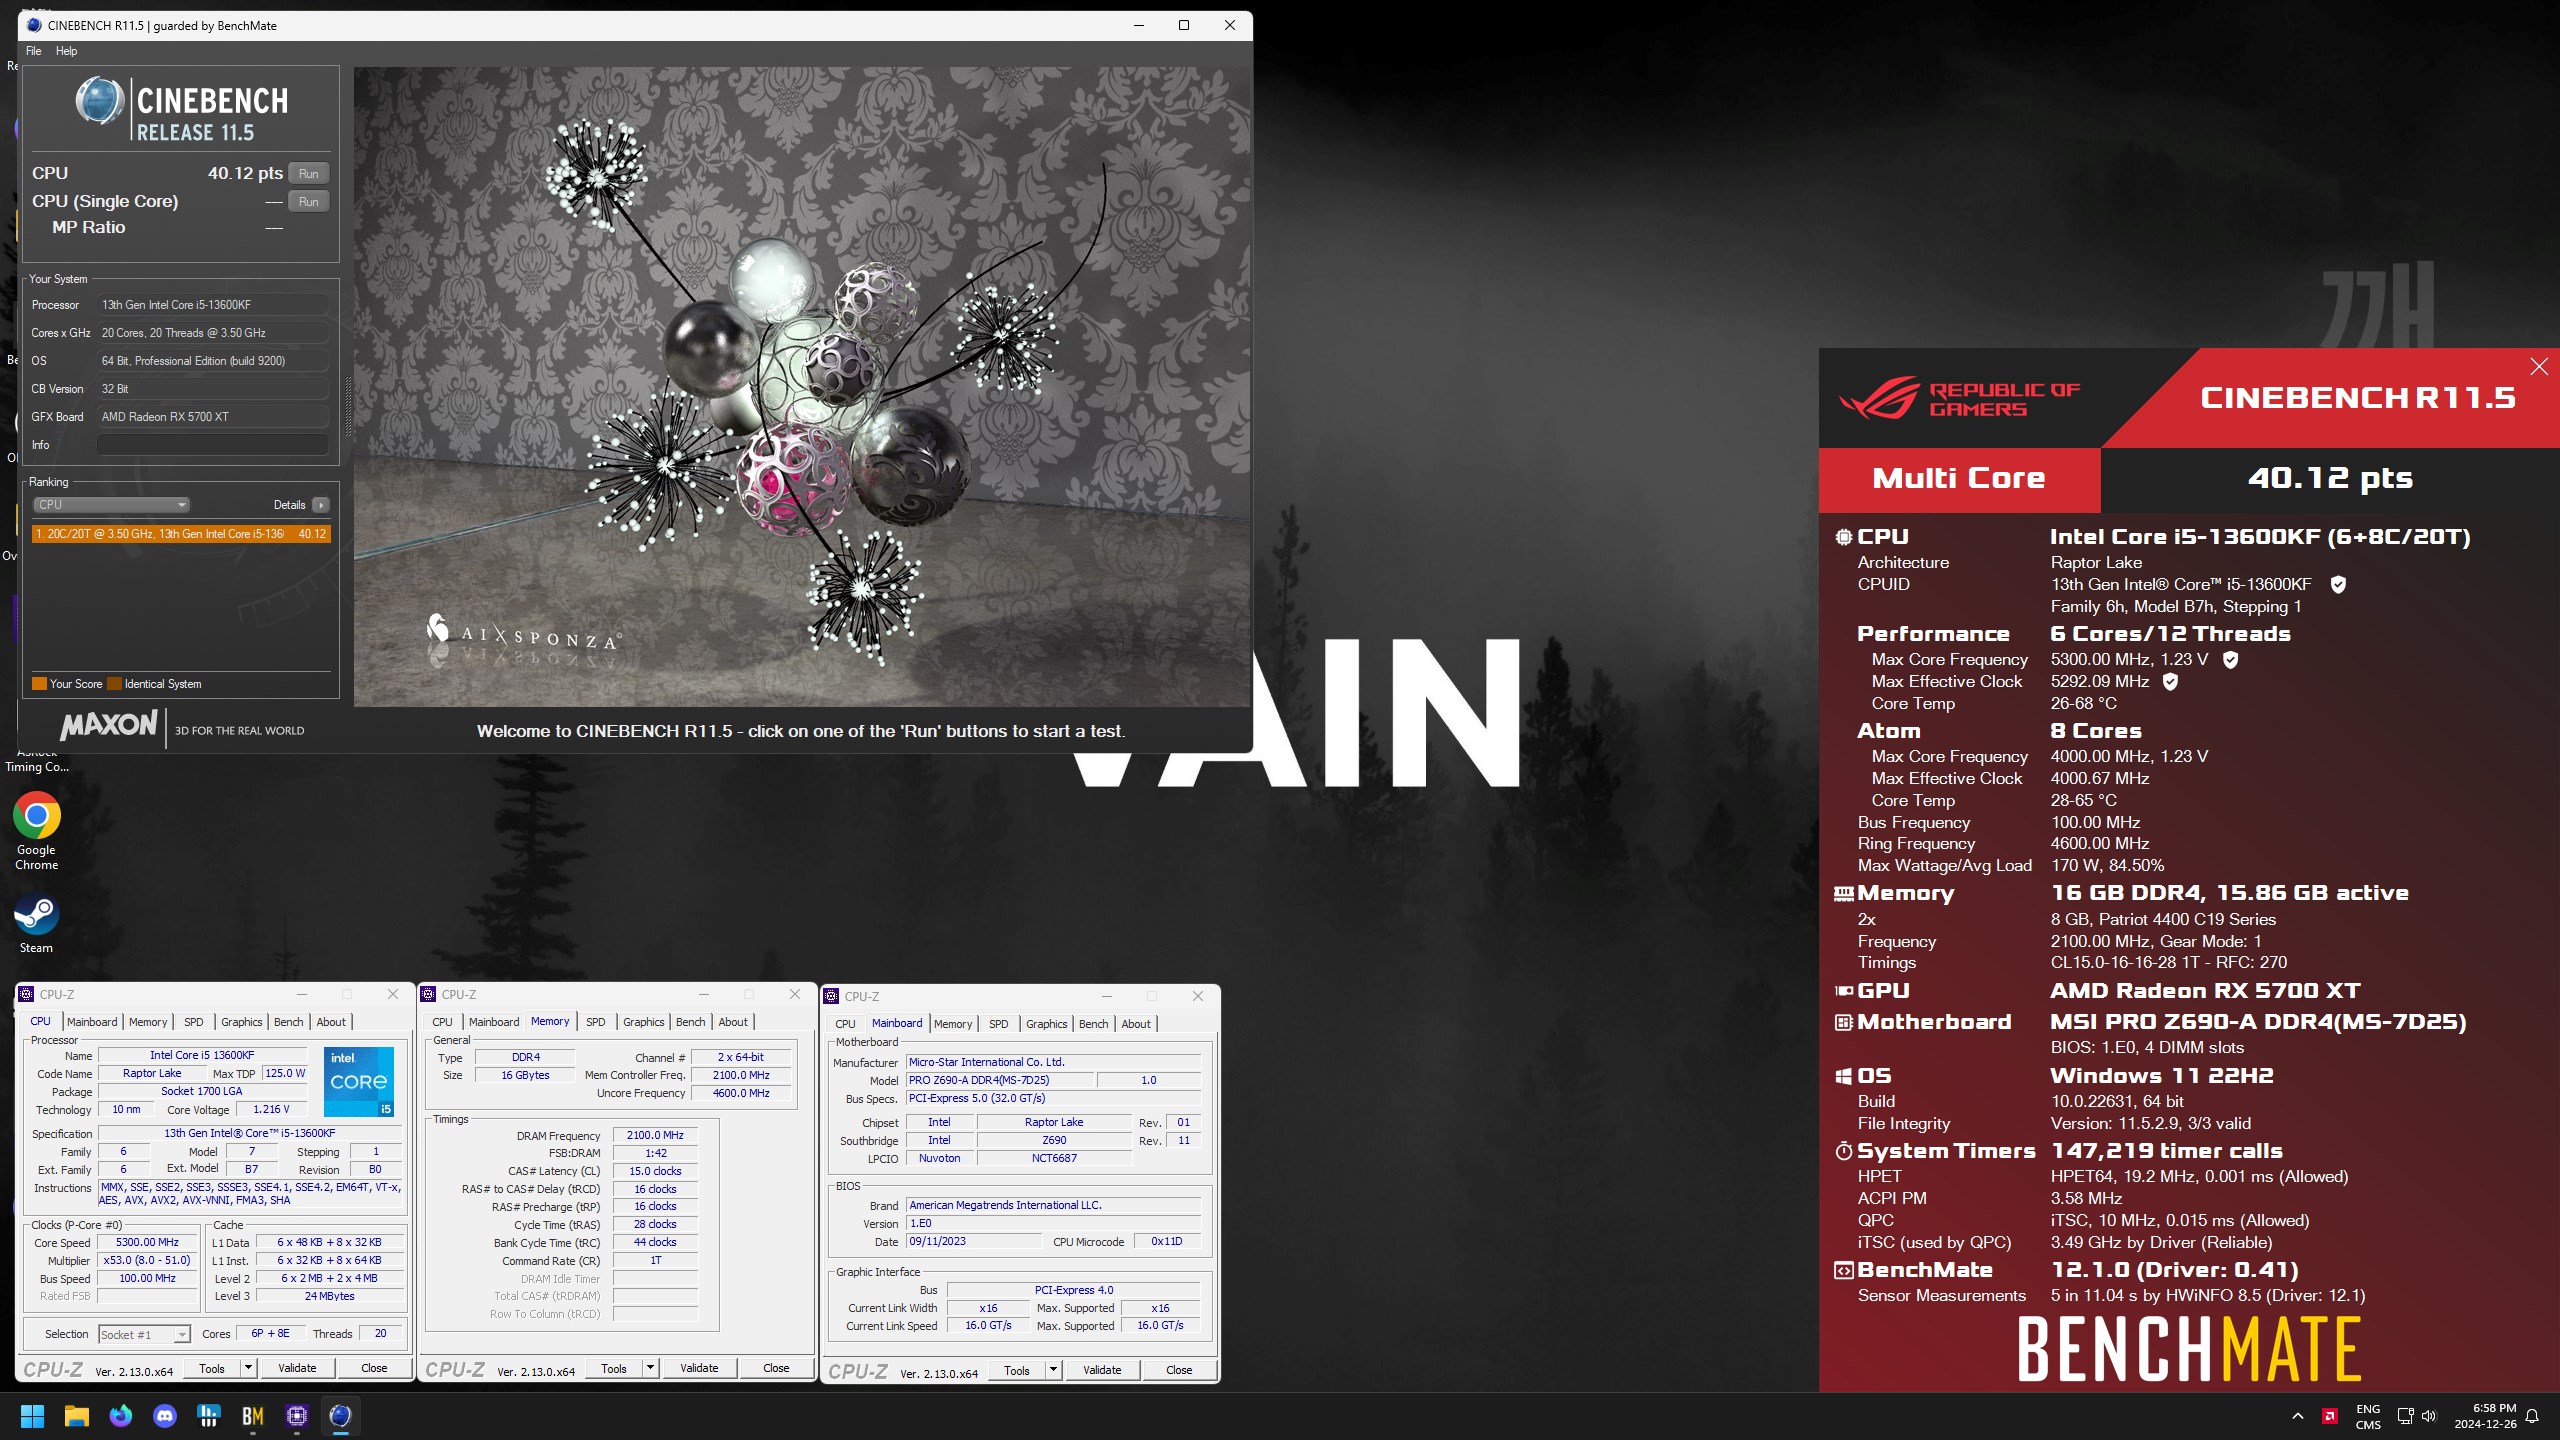
Task: Open the volume control tray icon
Action: point(2429,1416)
